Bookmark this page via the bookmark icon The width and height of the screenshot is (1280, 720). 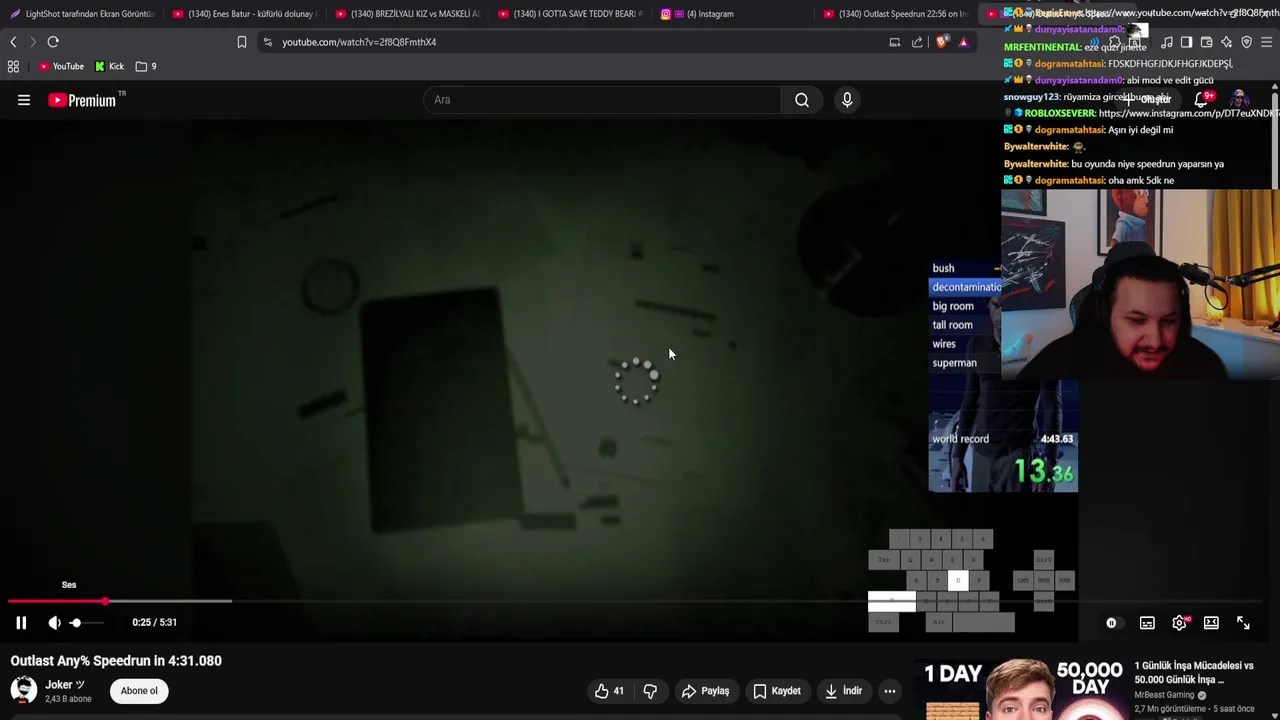click(241, 42)
